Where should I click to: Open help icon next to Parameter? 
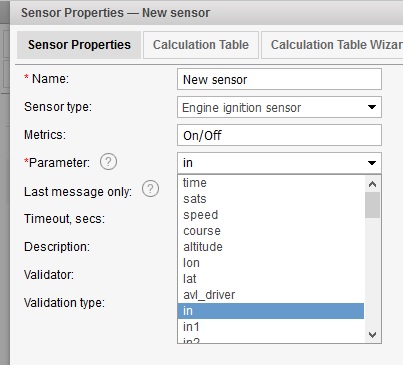click(108, 162)
